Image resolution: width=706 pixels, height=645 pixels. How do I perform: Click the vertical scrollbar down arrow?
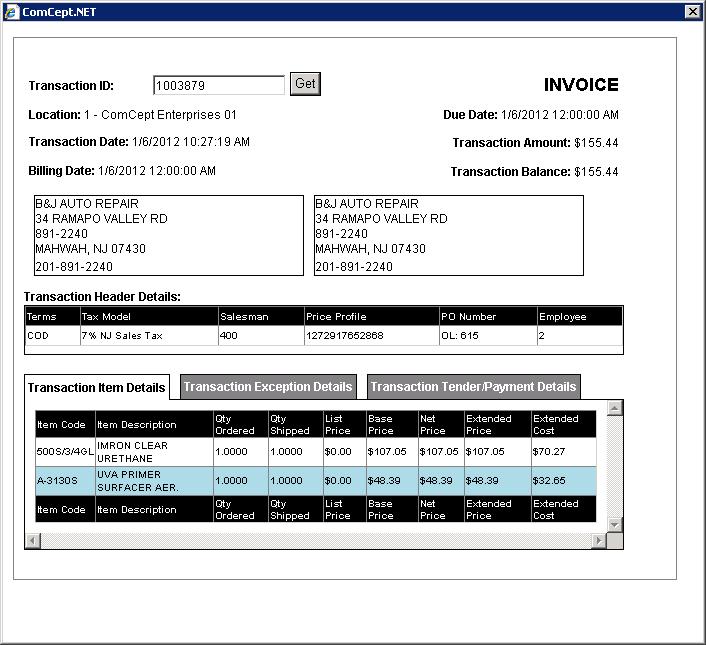615,525
